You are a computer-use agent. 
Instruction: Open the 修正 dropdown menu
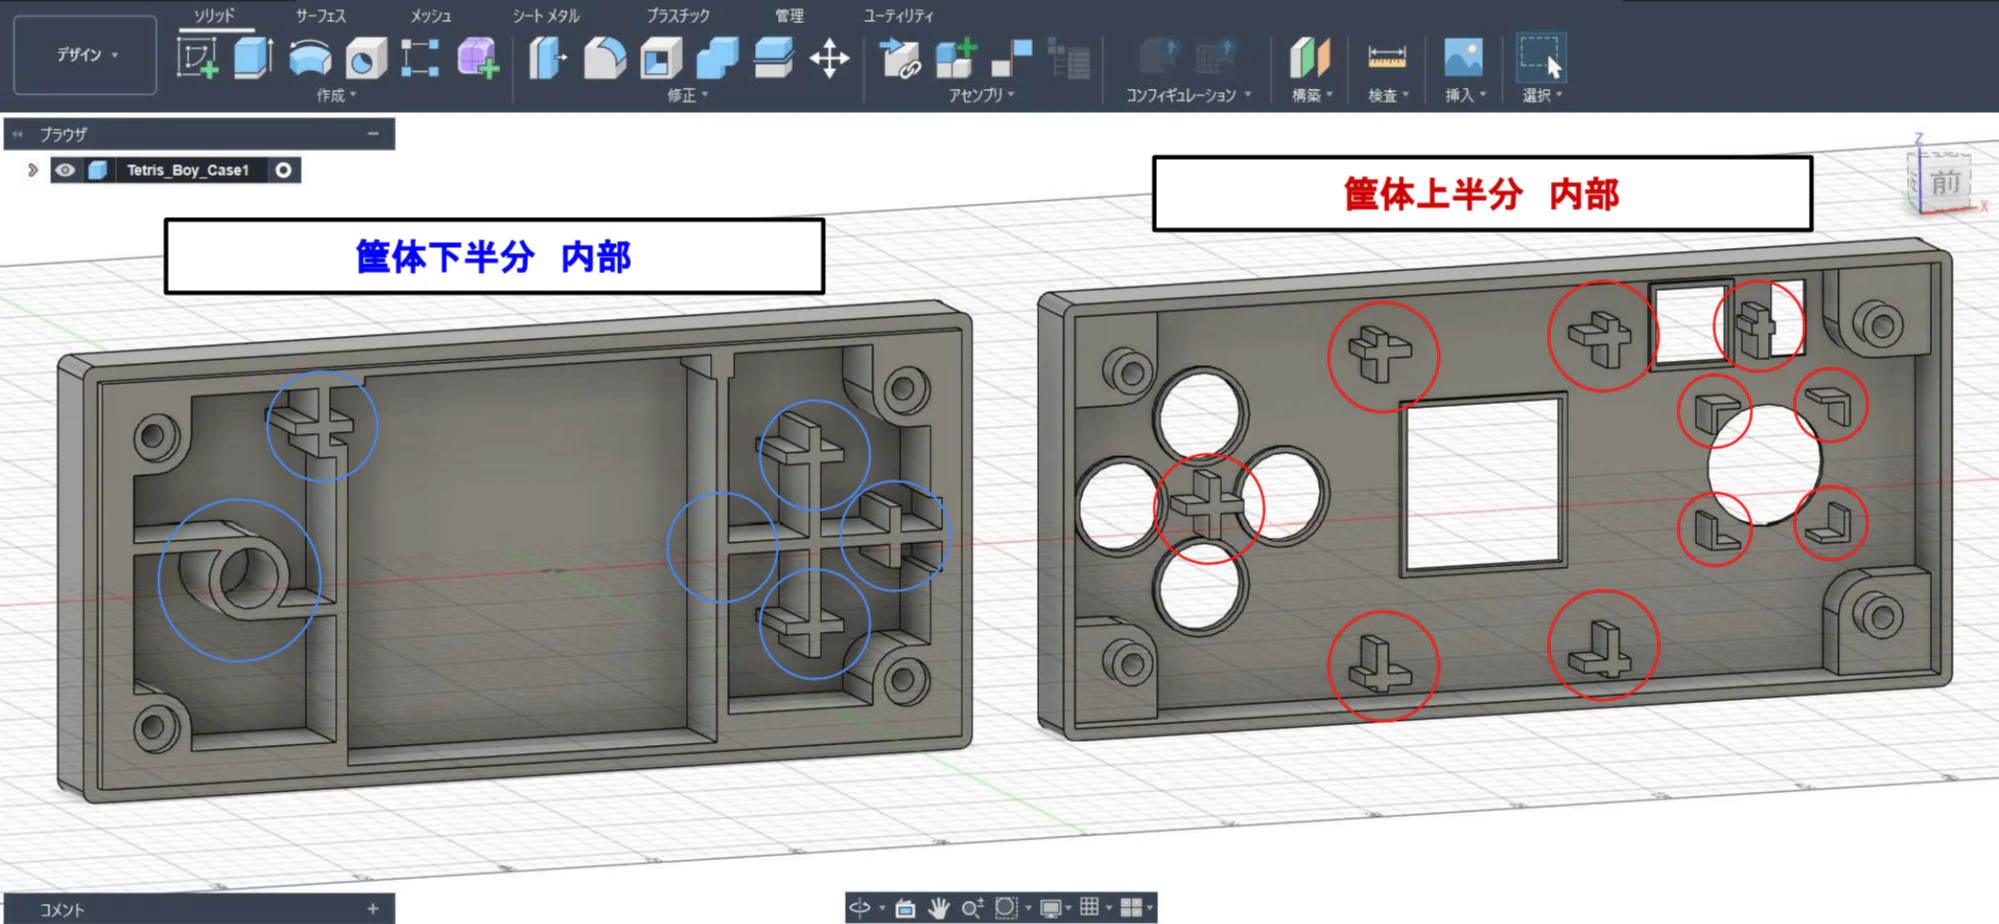(x=687, y=95)
